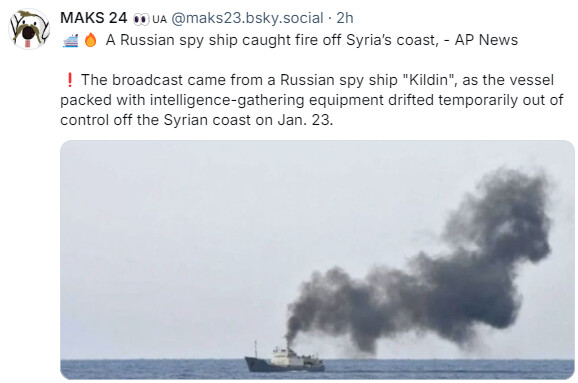Click the UA label after the name
This screenshot has width=578, height=383.
pyautogui.click(x=160, y=19)
